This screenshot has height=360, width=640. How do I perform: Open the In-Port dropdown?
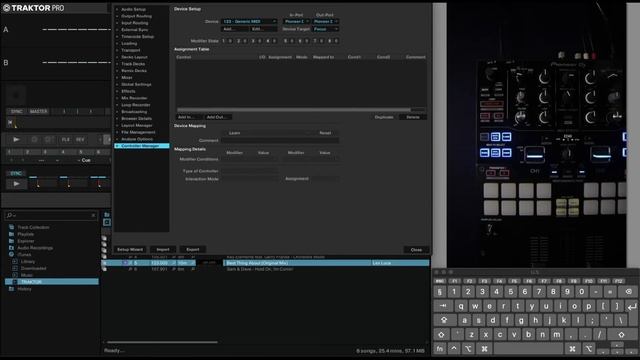(296, 21)
